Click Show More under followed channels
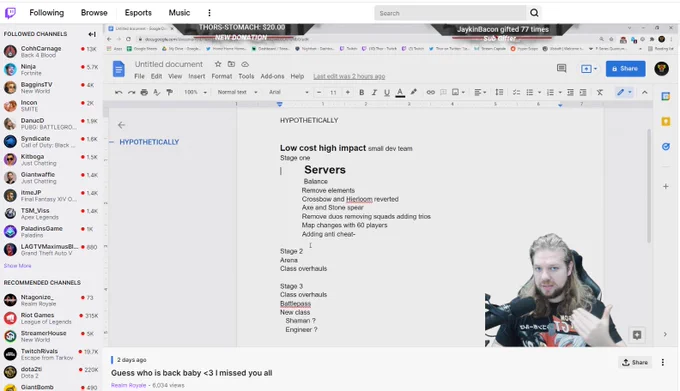This screenshot has height=391, width=680. point(17,266)
